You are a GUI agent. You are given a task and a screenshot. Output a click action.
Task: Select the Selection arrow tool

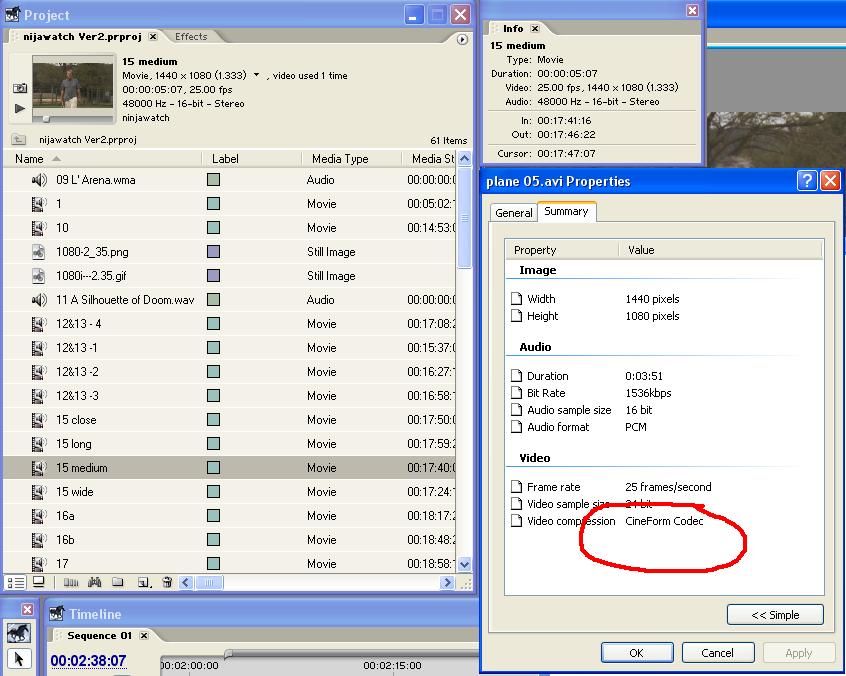tap(18, 659)
